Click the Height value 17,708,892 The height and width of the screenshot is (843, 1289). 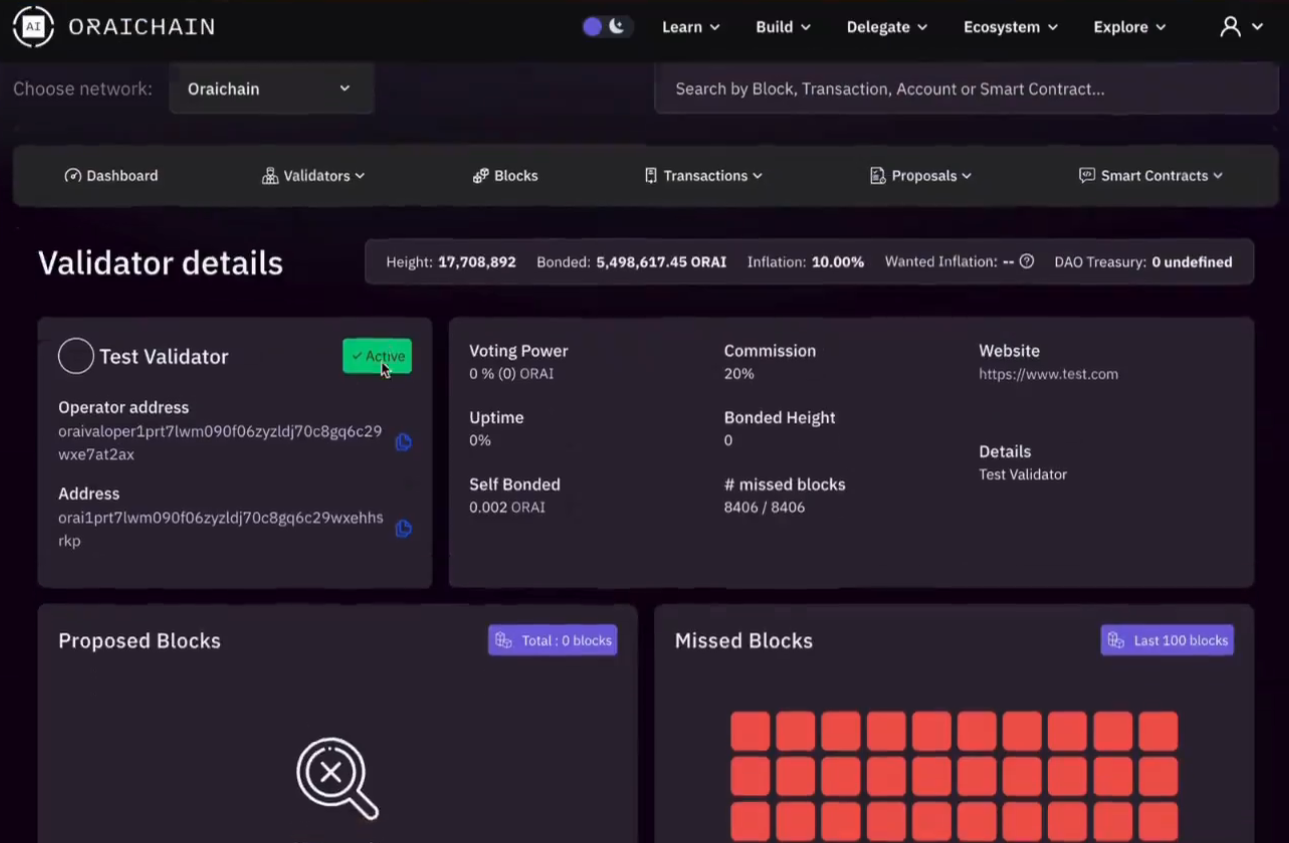[x=477, y=262]
